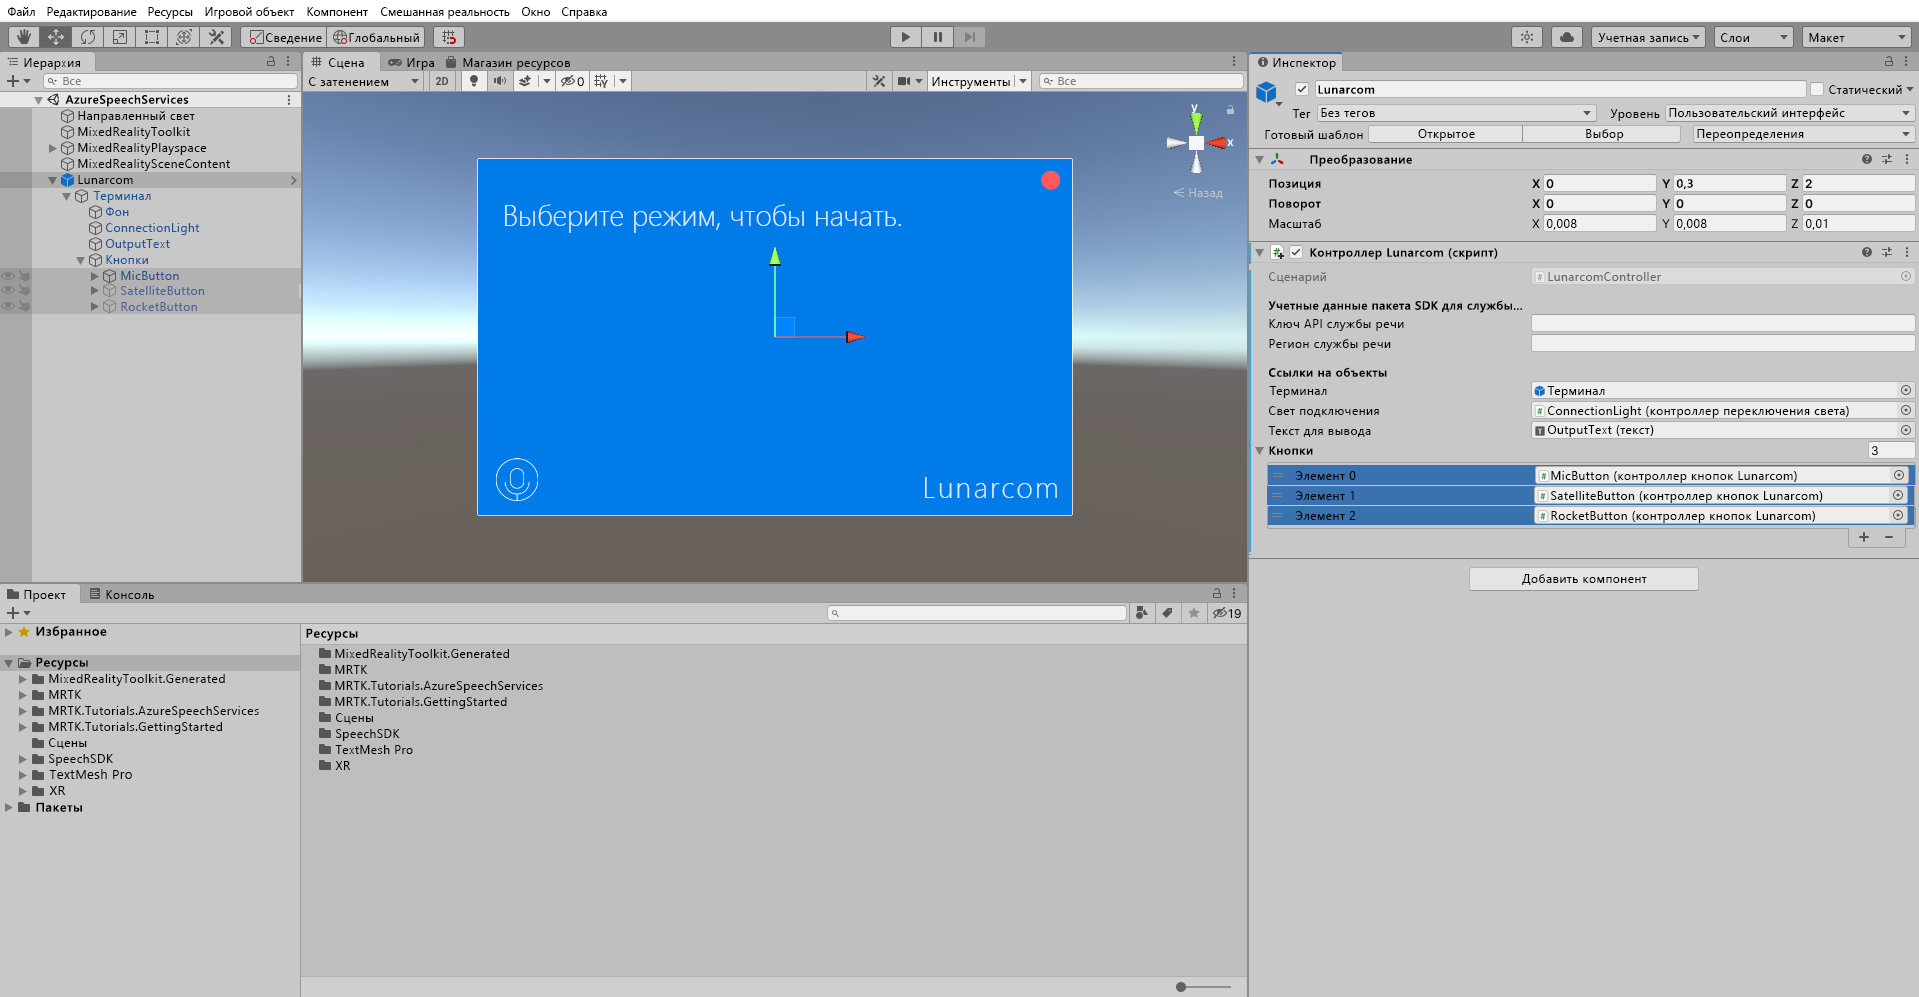
Task: Toggle 2D view mode in Scene
Action: [442, 81]
